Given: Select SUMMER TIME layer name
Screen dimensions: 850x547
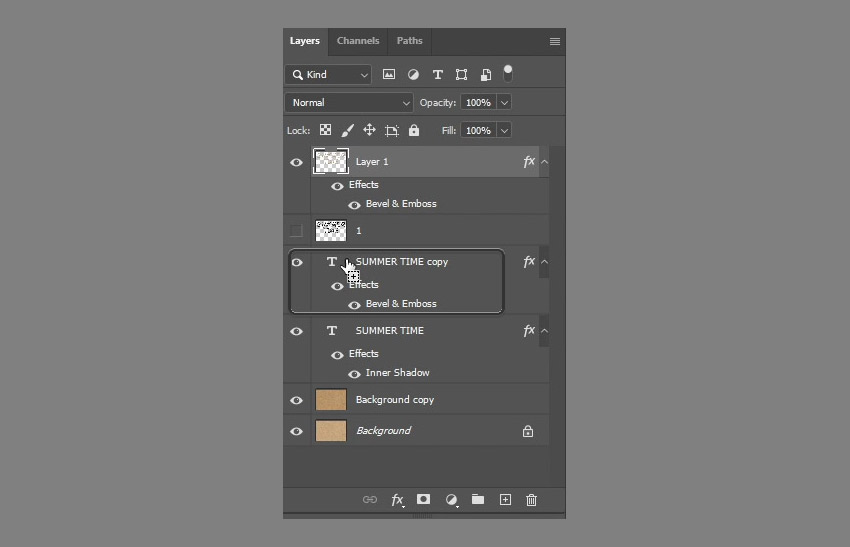Looking at the screenshot, I should (x=390, y=331).
